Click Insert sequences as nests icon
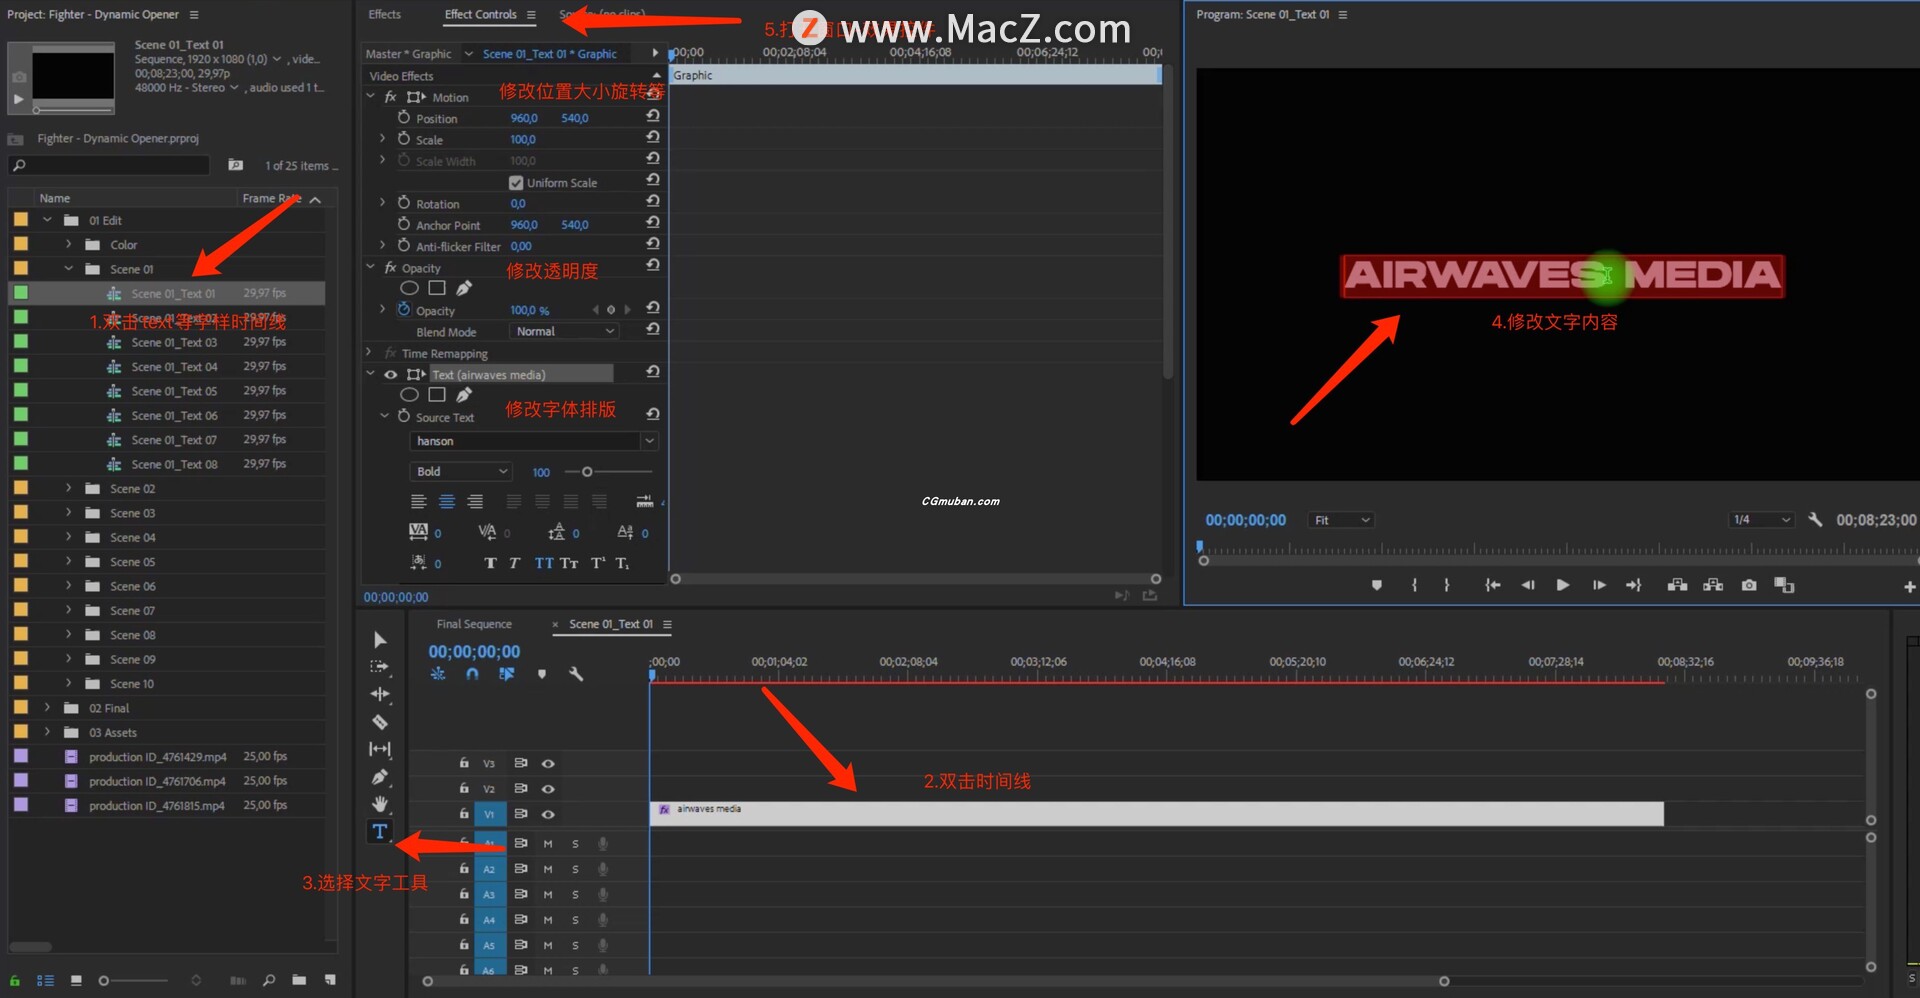1920x998 pixels. [x=438, y=674]
